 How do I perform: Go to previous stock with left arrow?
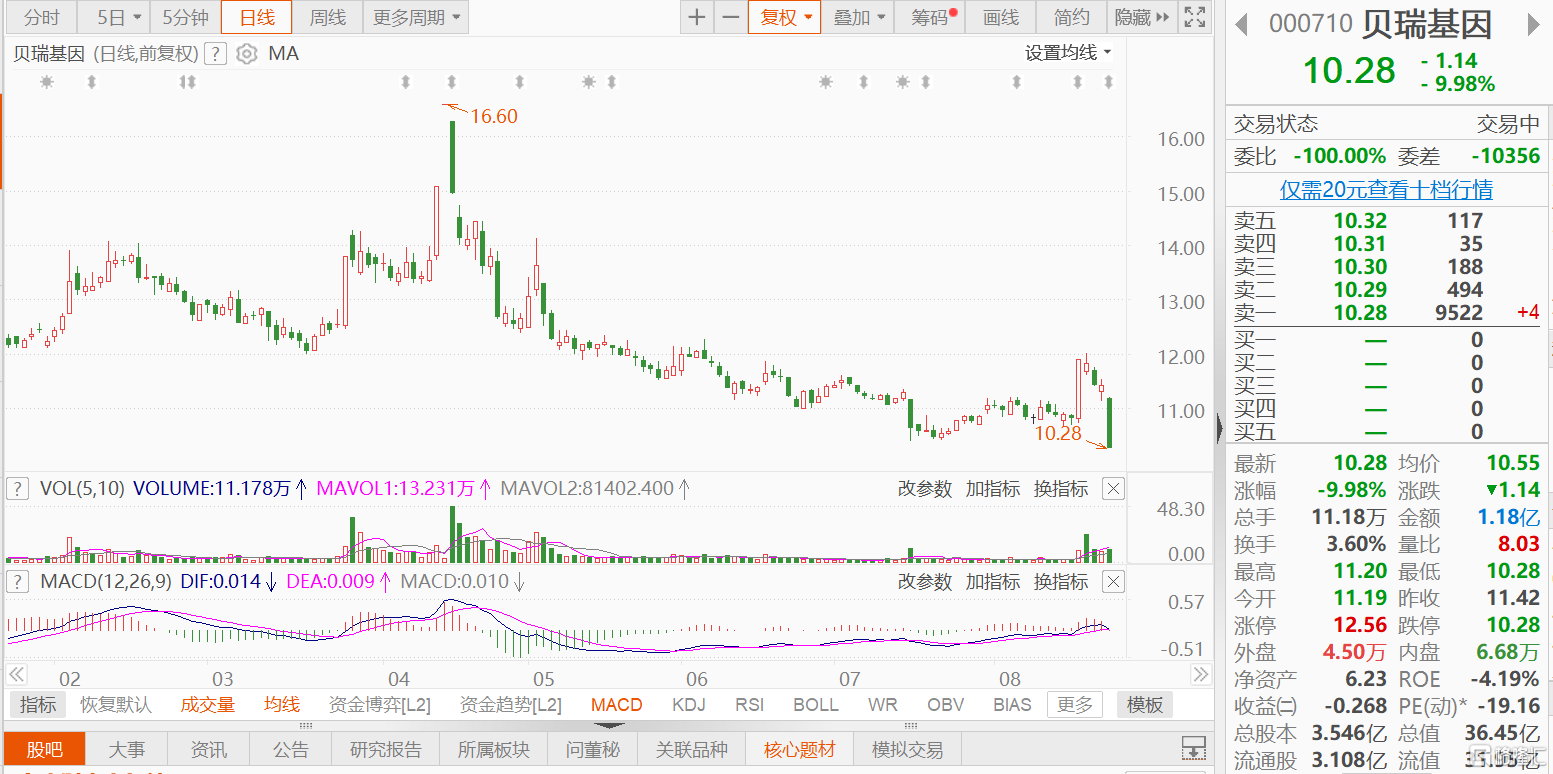(1242, 25)
